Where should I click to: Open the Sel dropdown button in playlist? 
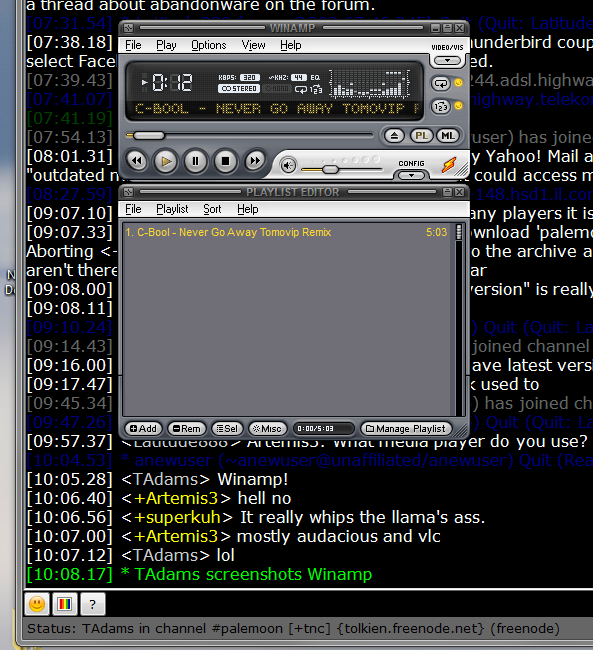pyautogui.click(x=227, y=429)
